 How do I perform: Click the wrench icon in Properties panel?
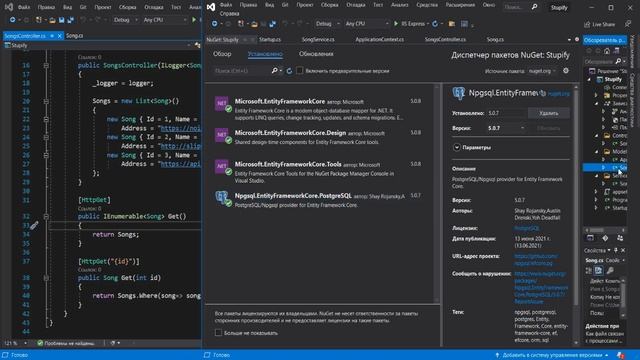pos(610,270)
